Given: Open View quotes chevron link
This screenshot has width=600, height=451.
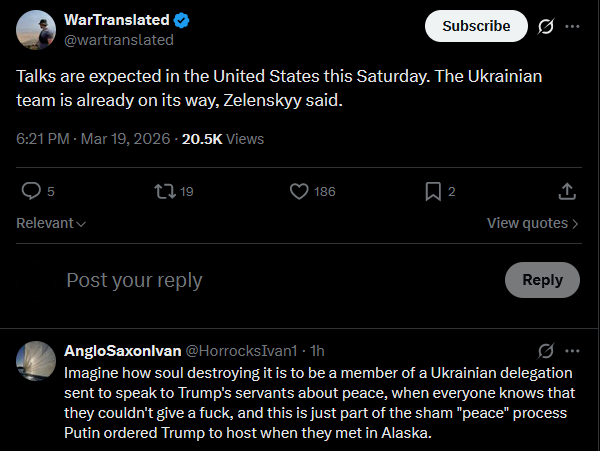Looking at the screenshot, I should [x=532, y=223].
